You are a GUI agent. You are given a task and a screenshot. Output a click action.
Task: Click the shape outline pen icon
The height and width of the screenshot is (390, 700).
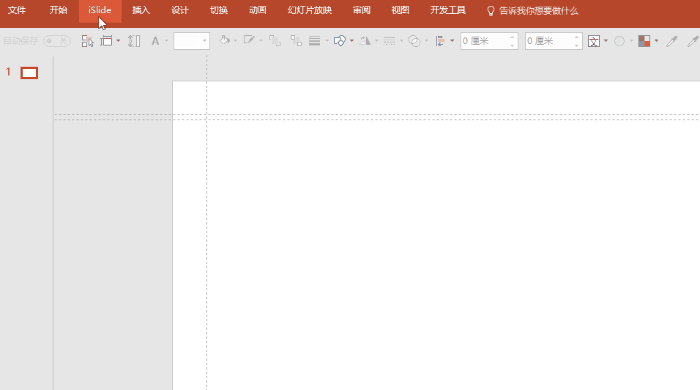(249, 41)
